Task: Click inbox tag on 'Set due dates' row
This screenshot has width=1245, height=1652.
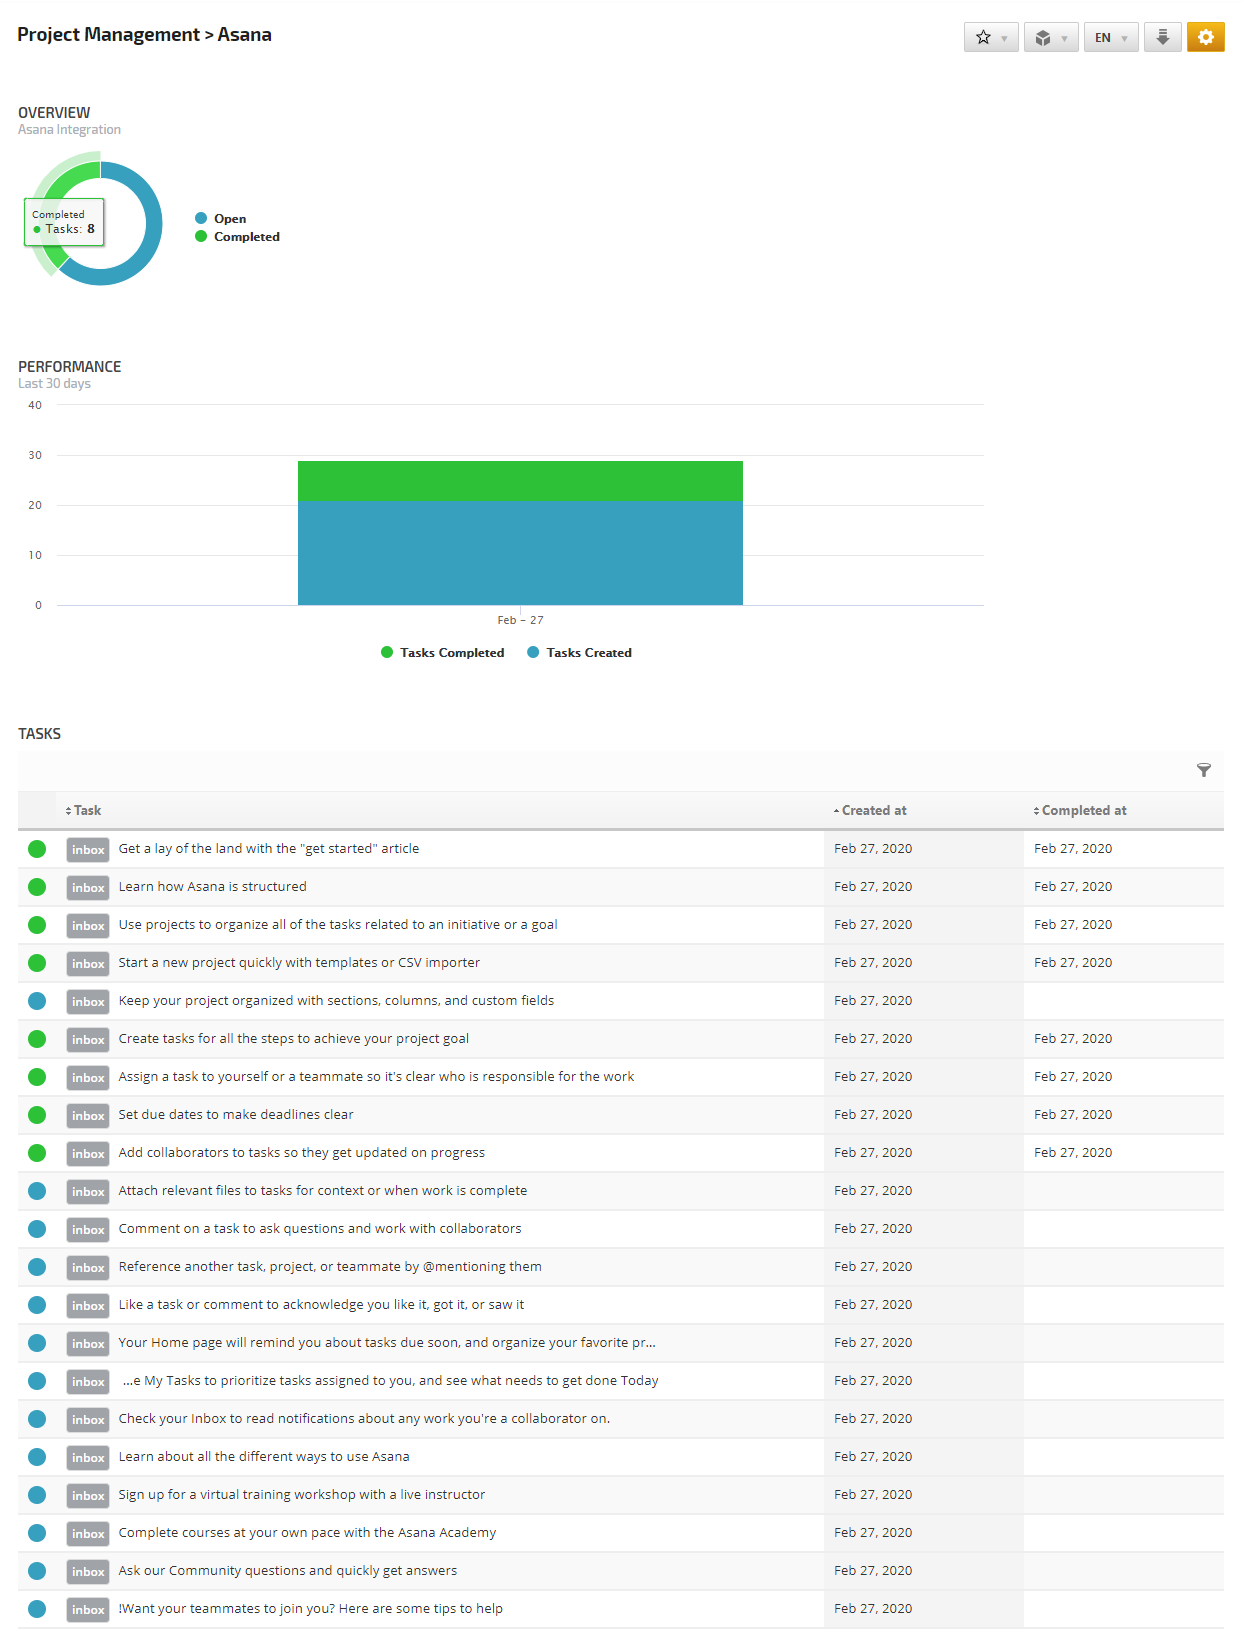Action: pyautogui.click(x=88, y=1116)
